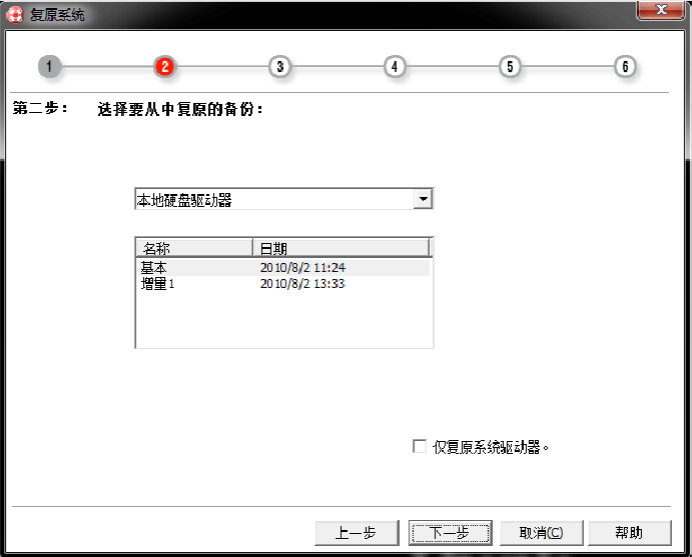
Task: Click the step 1 wizard circle
Action: (50, 67)
